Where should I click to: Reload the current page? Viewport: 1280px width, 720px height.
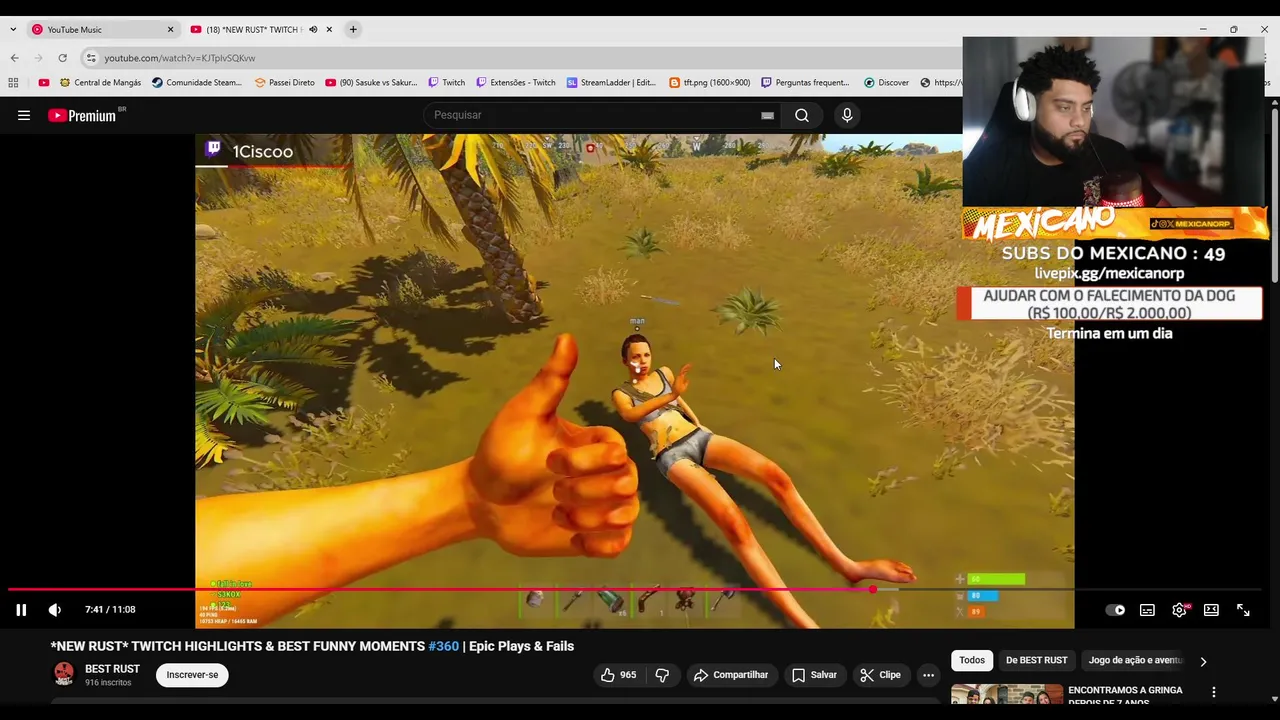pyautogui.click(x=62, y=58)
